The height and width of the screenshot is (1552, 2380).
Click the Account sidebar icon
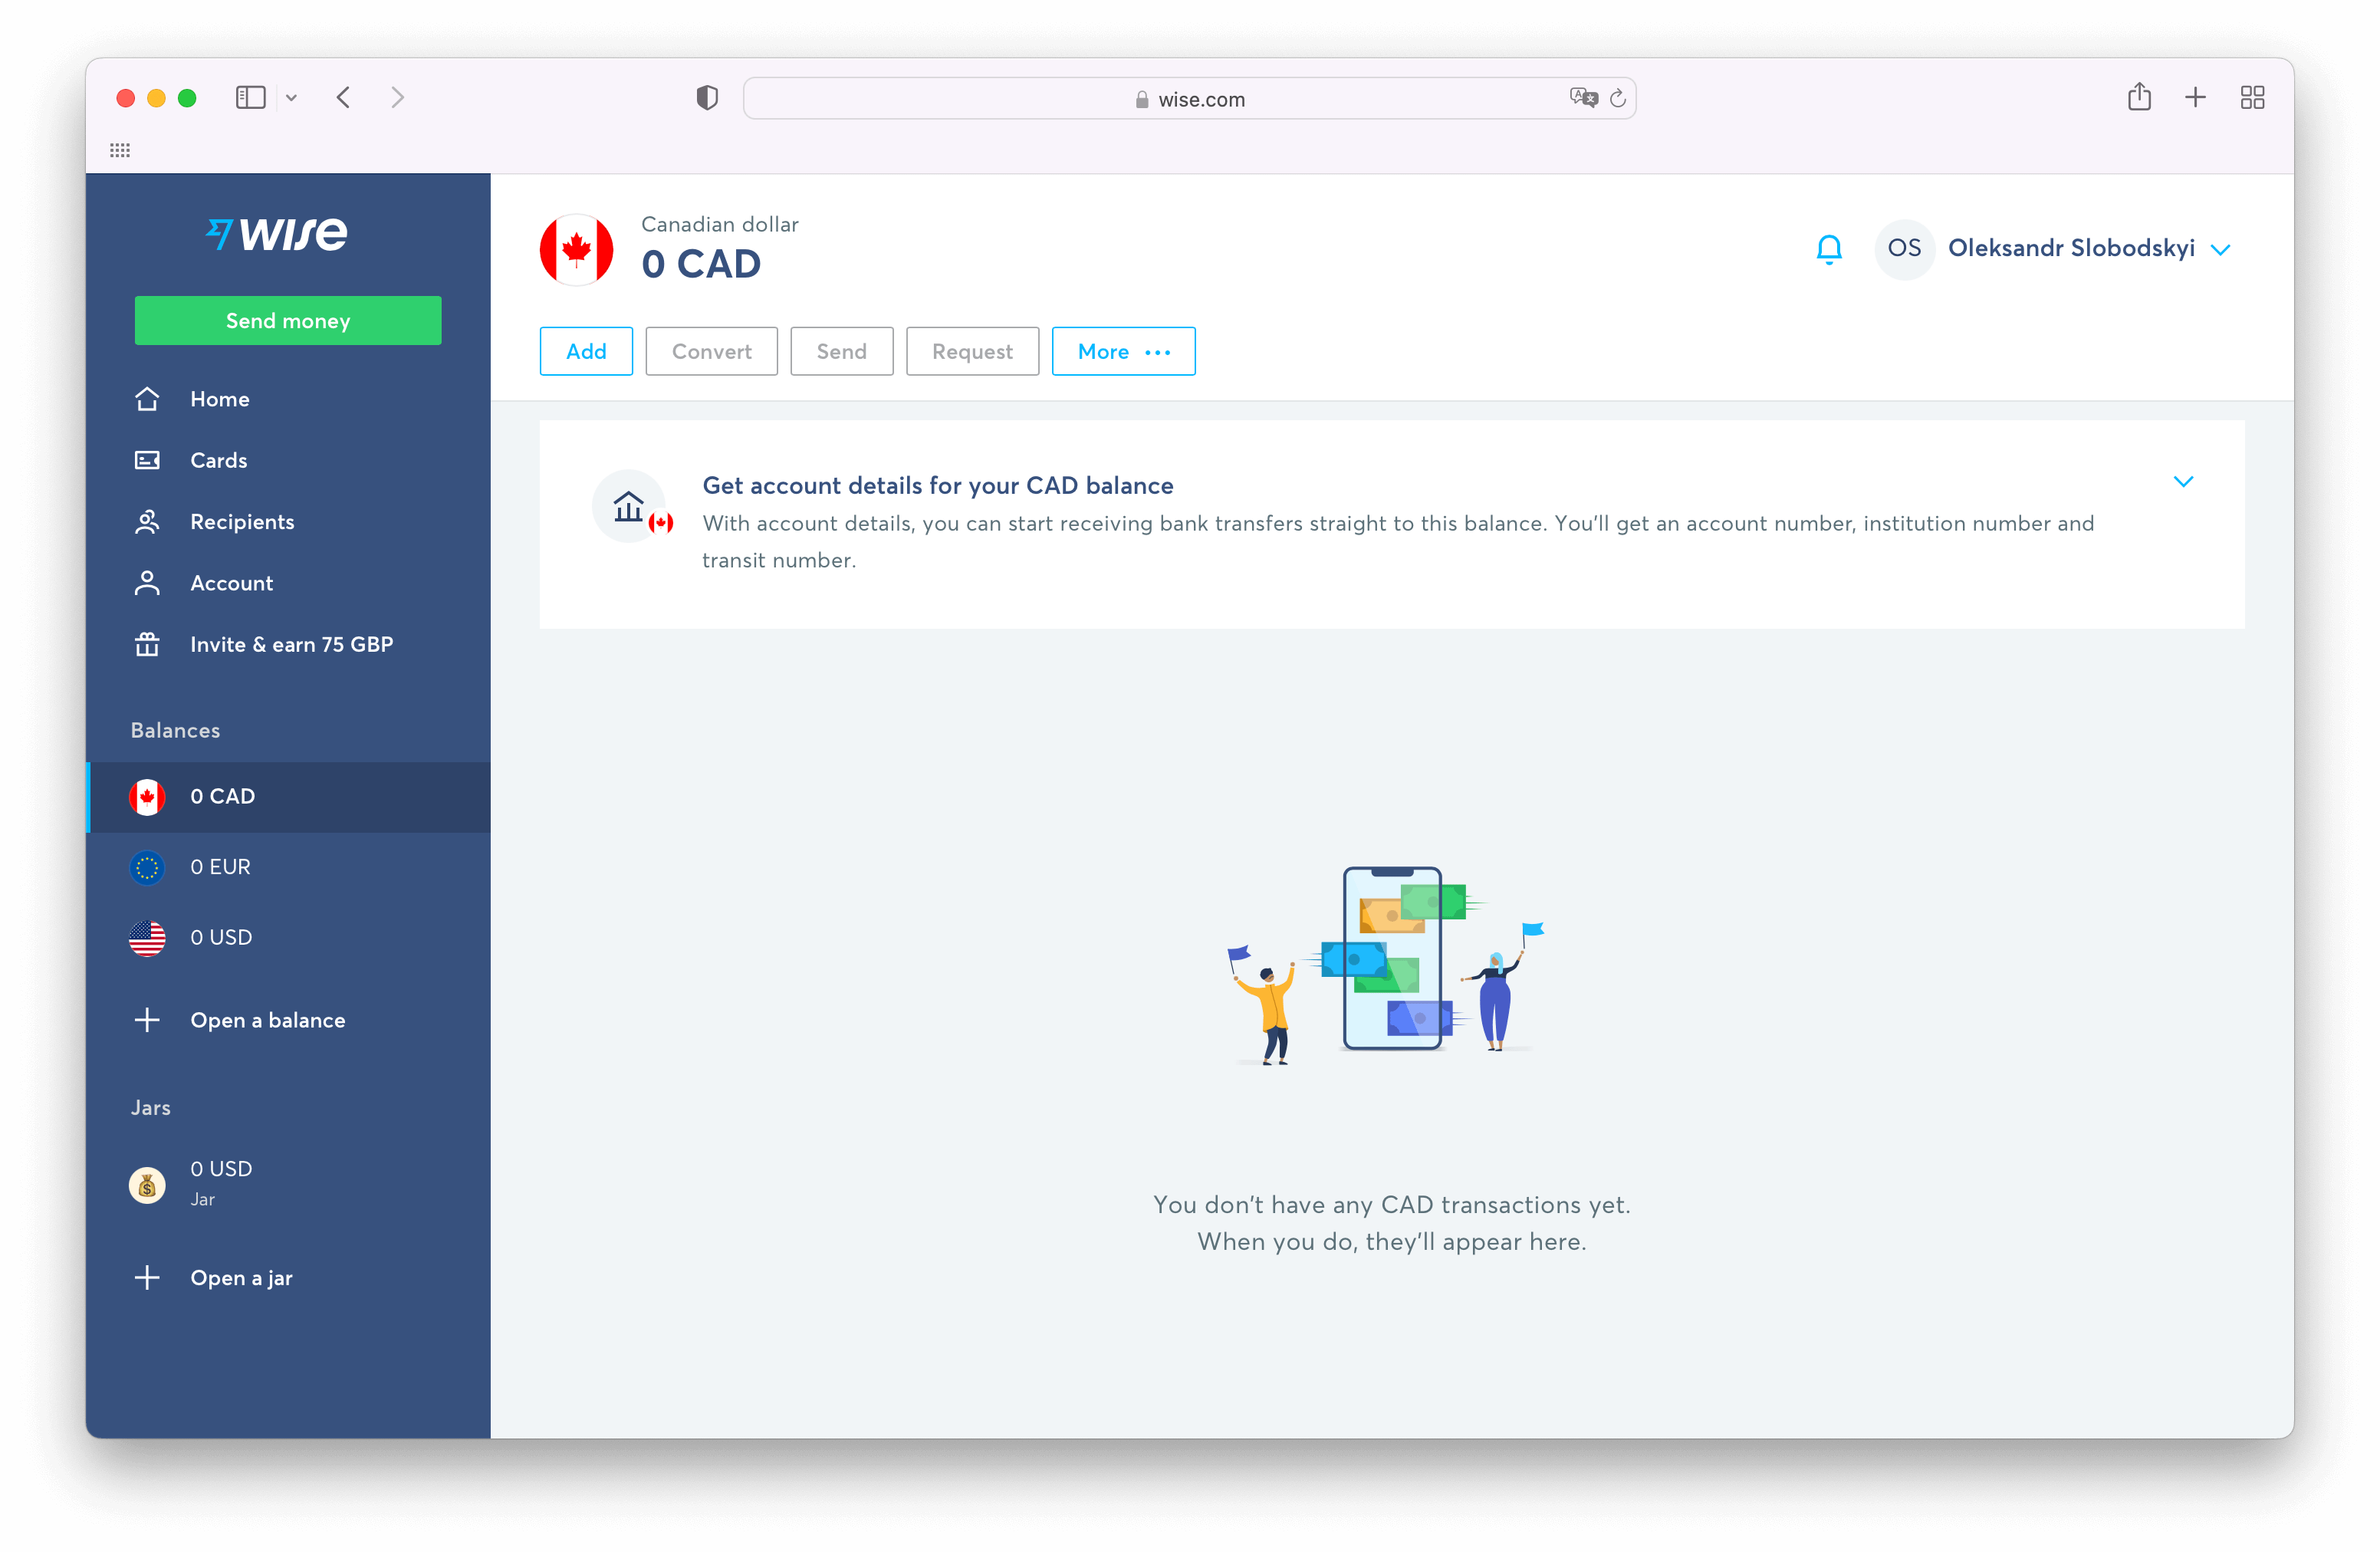pyautogui.click(x=147, y=583)
